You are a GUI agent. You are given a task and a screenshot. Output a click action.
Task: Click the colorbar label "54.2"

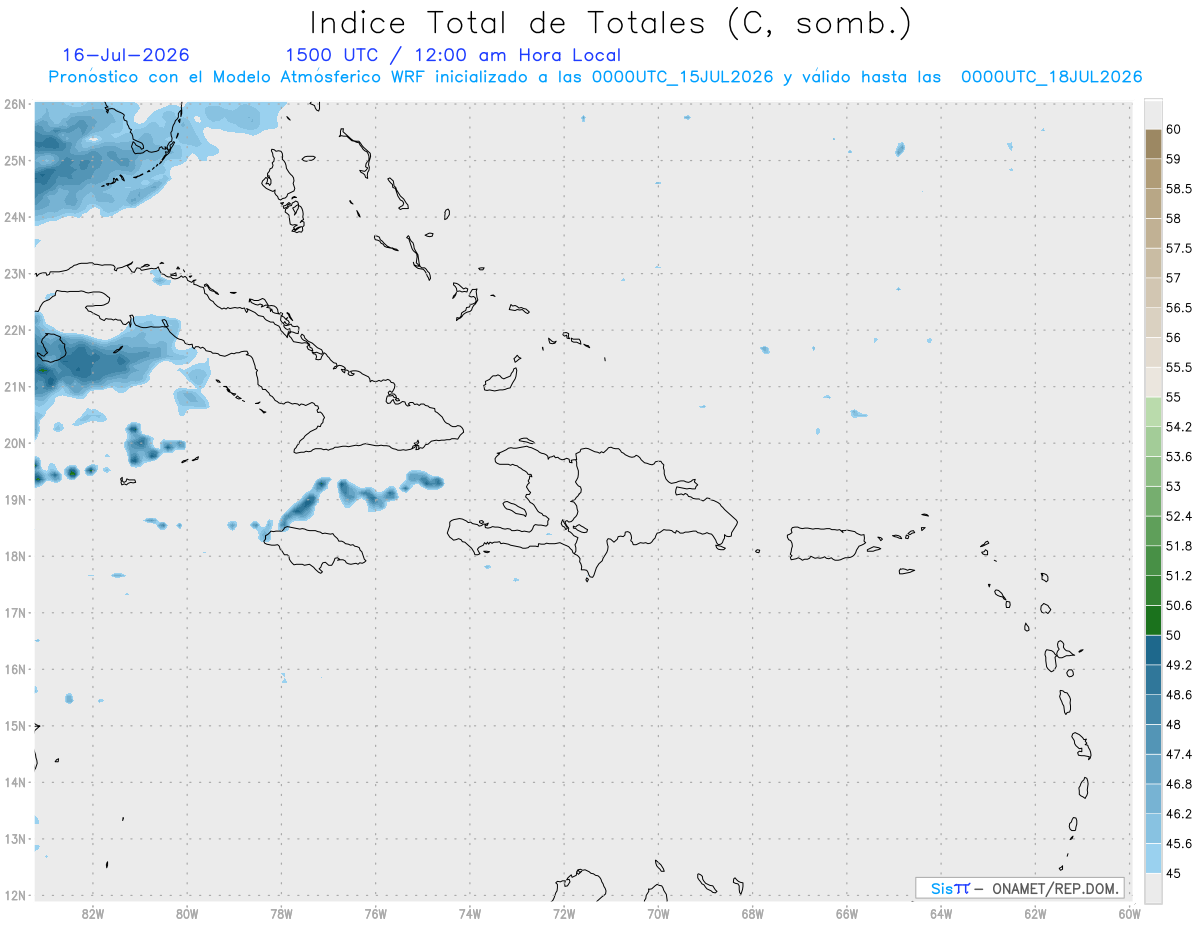[1178, 427]
